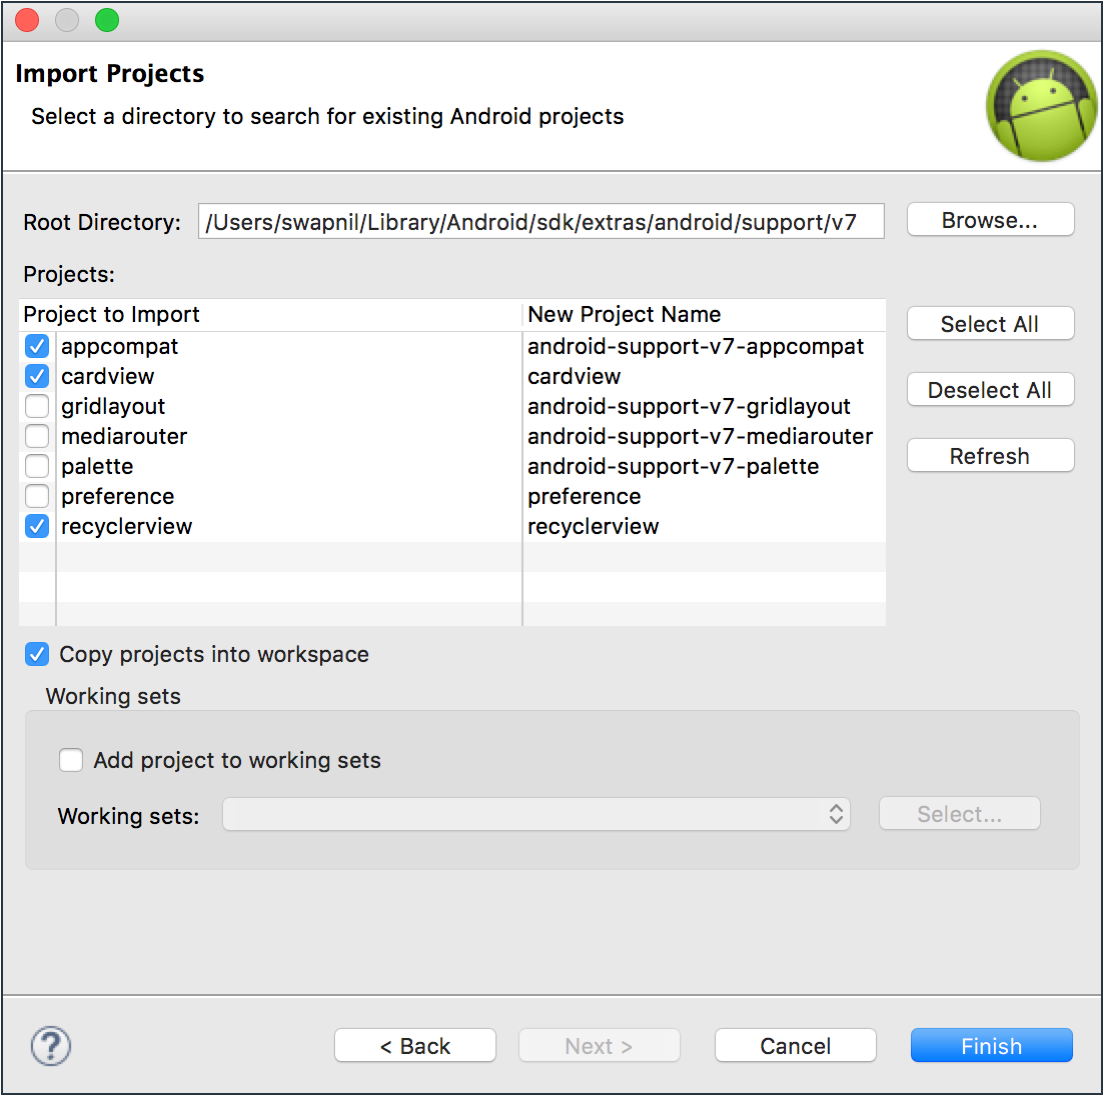Open the Browse dialog for Root Directory
This screenshot has height=1096, width=1104.
point(990,219)
